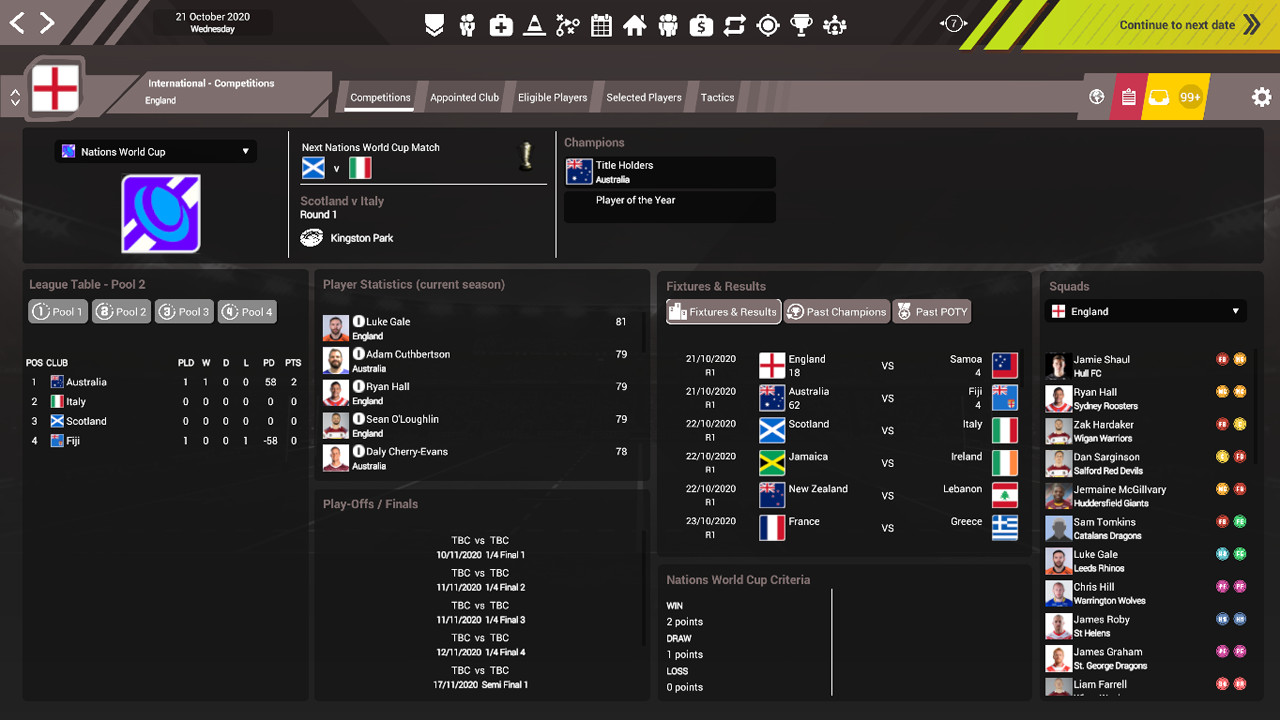Click the transfers arrows icon
This screenshot has width=1280, height=720.
tap(734, 24)
